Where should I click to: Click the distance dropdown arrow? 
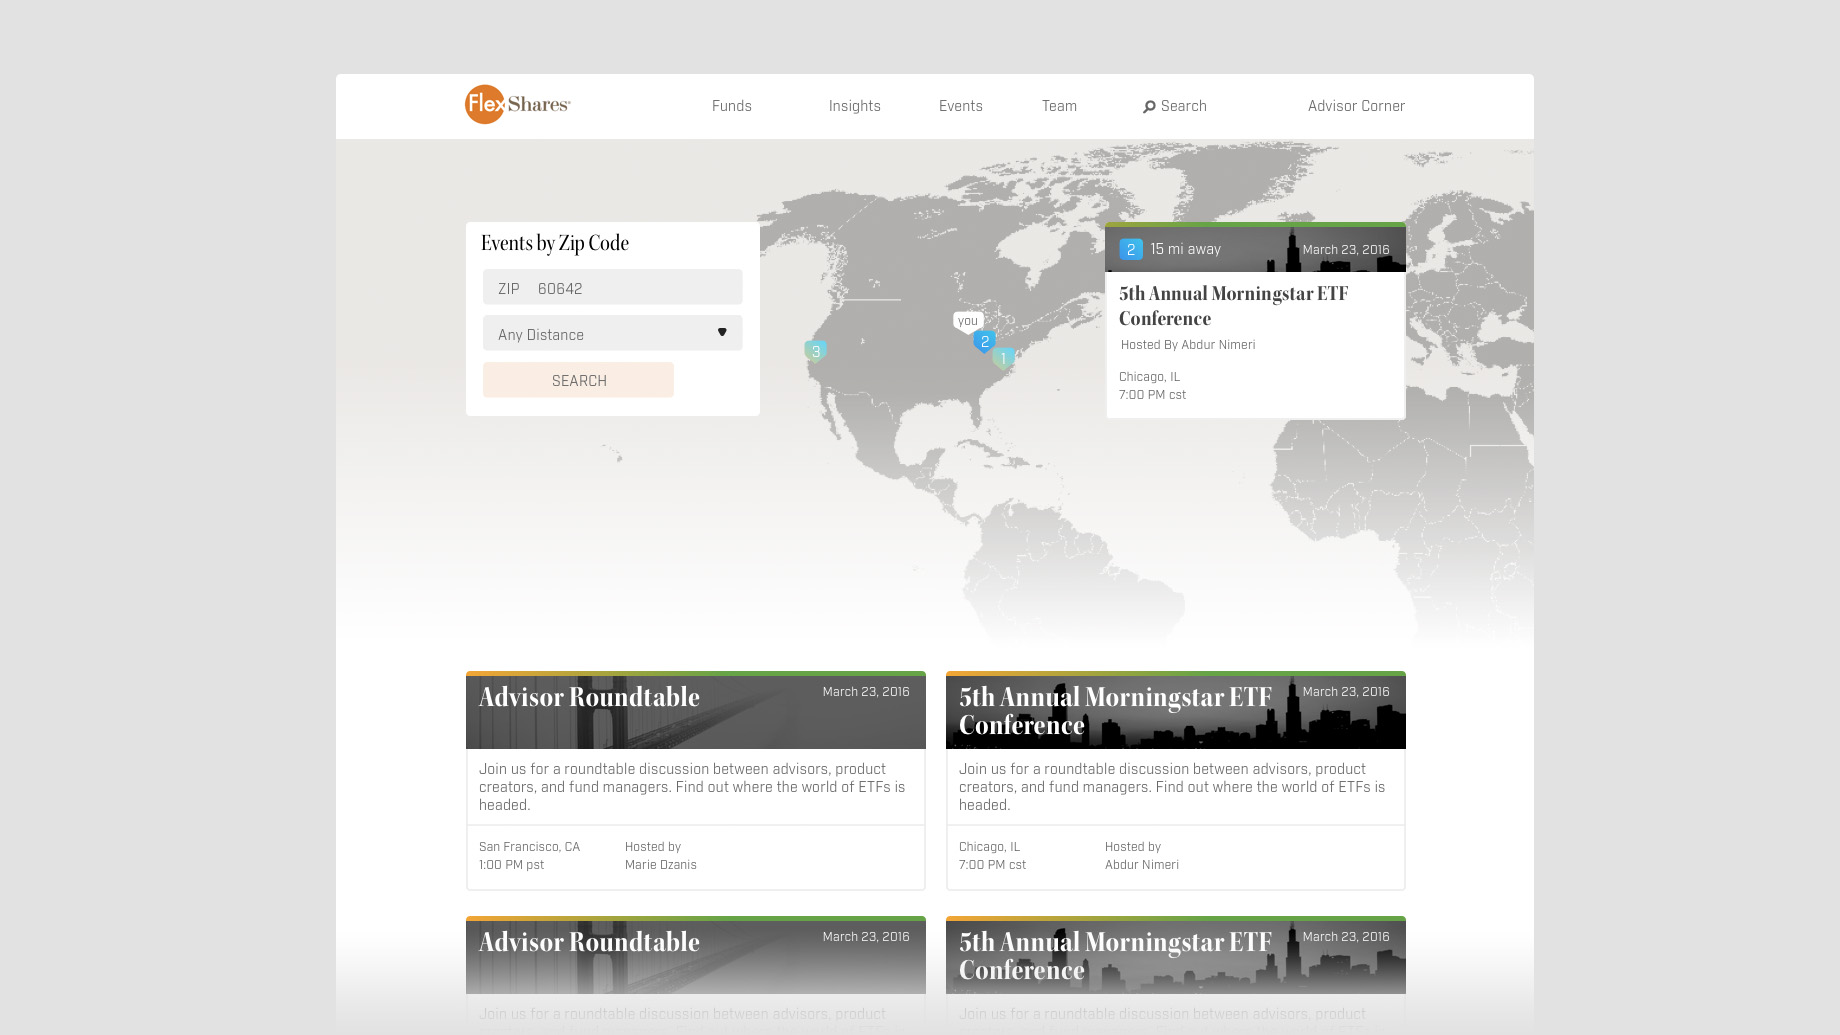(722, 333)
